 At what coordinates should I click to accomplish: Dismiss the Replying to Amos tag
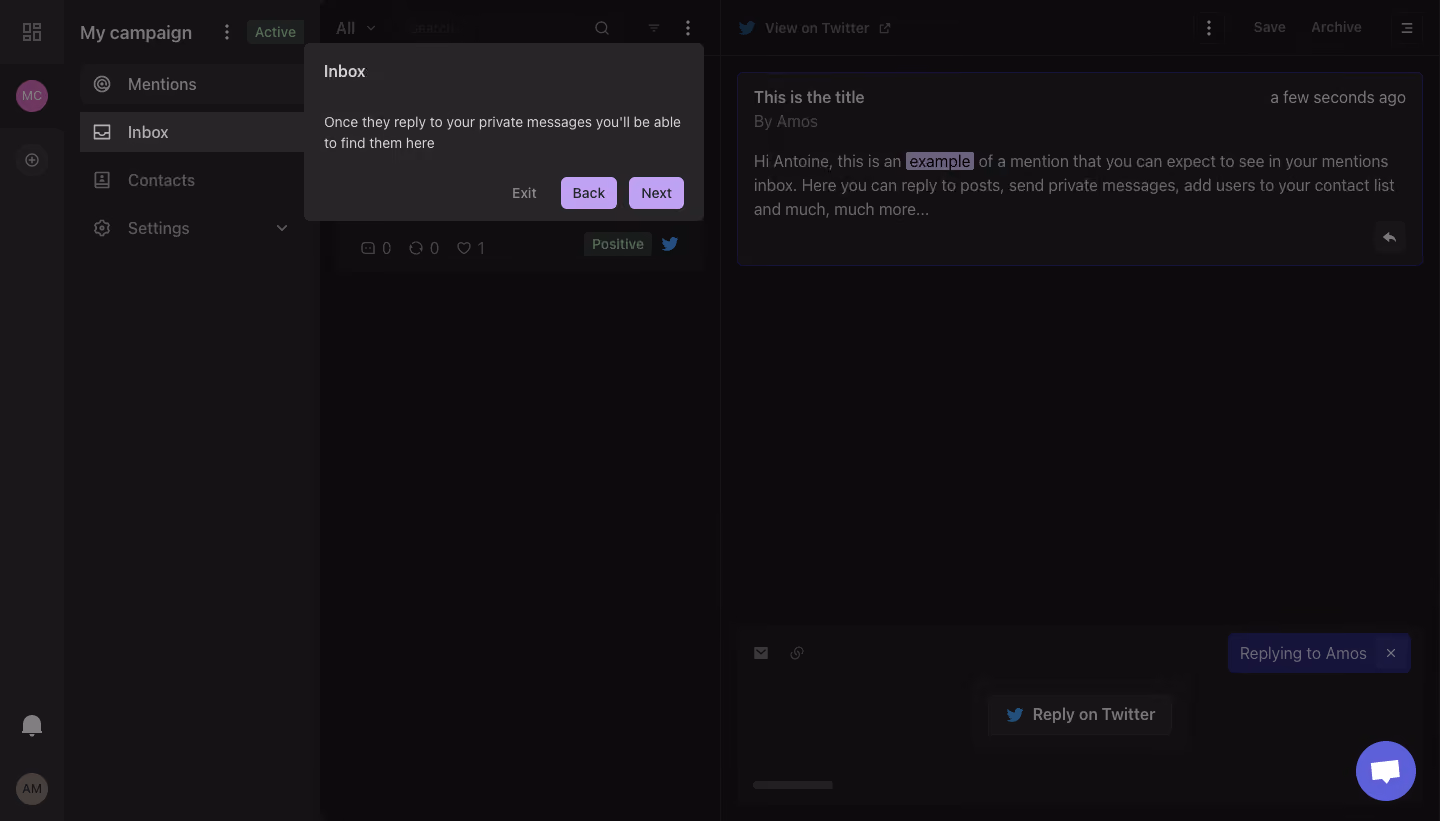point(1391,653)
